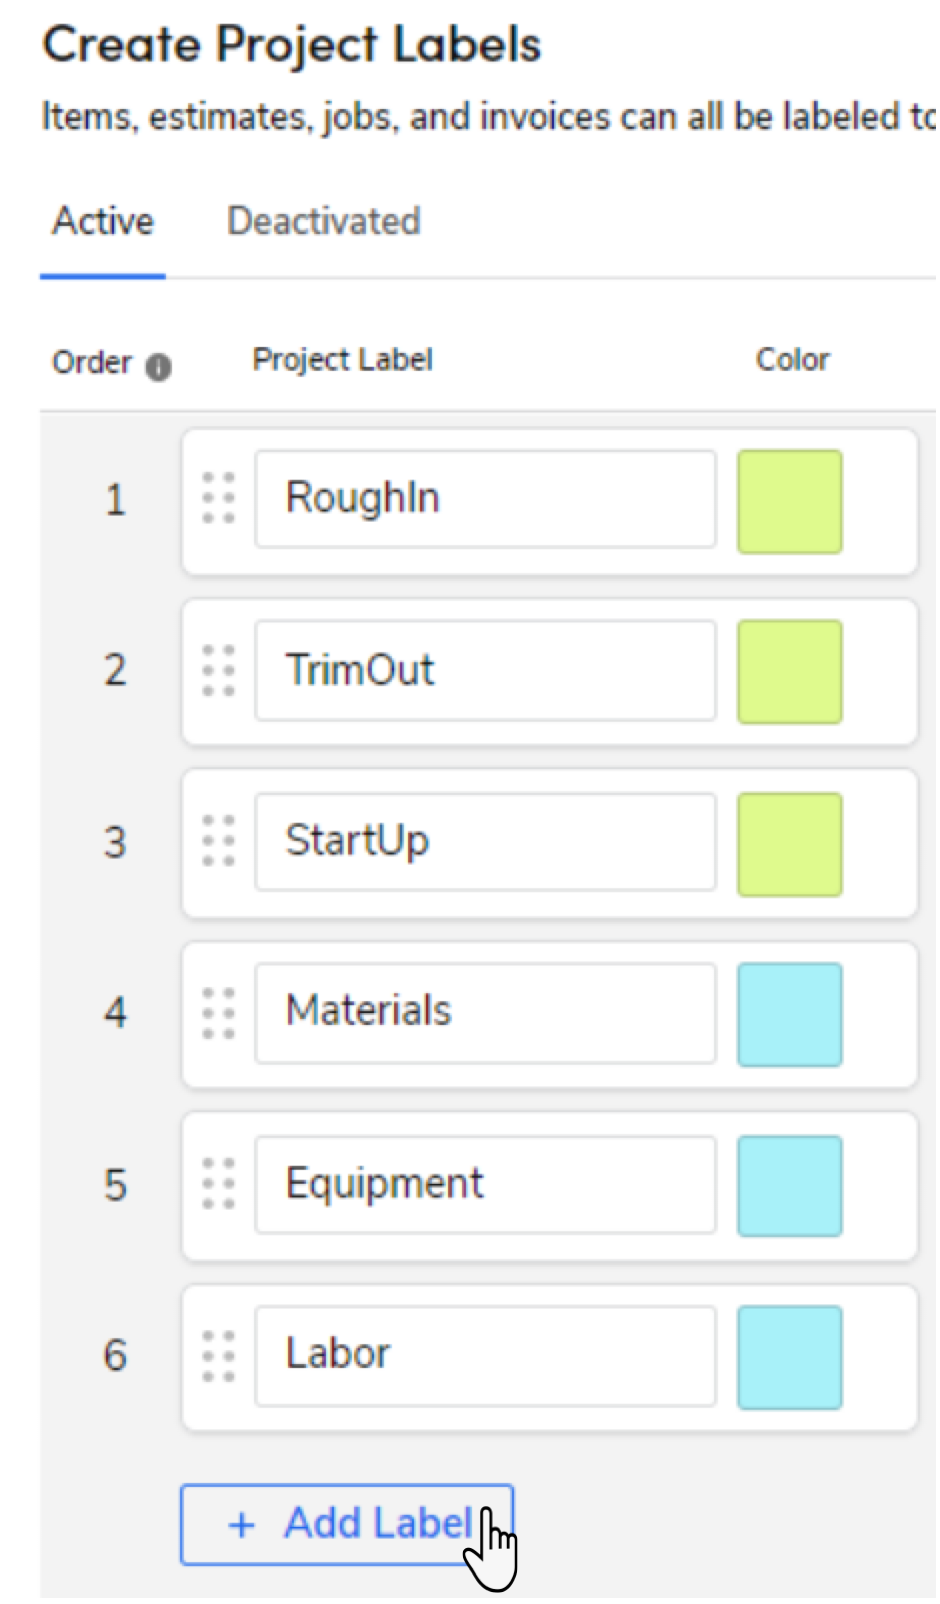
Task: Open the color swatch for StartUp
Action: (789, 843)
